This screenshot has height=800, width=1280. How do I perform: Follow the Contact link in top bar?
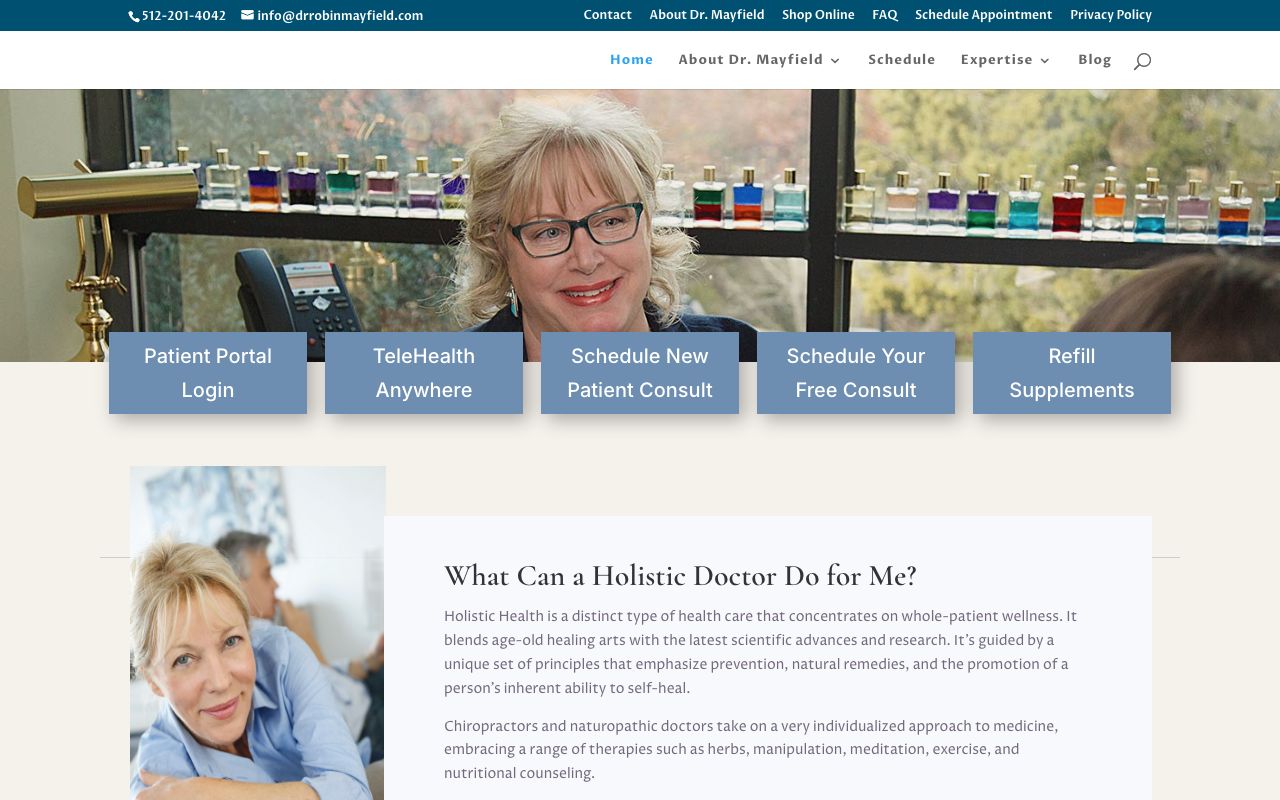608,15
